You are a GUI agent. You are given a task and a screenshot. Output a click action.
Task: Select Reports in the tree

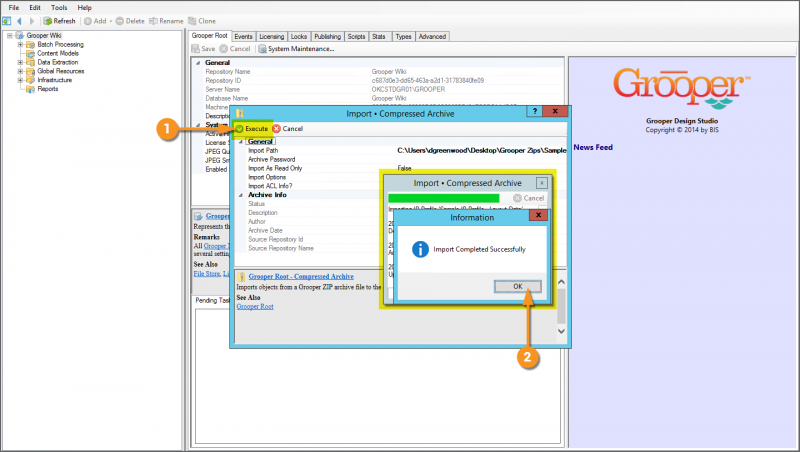[47, 89]
